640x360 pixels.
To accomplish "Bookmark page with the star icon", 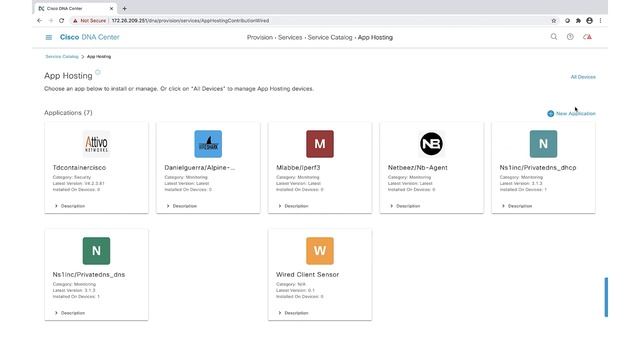I will [x=554, y=20].
